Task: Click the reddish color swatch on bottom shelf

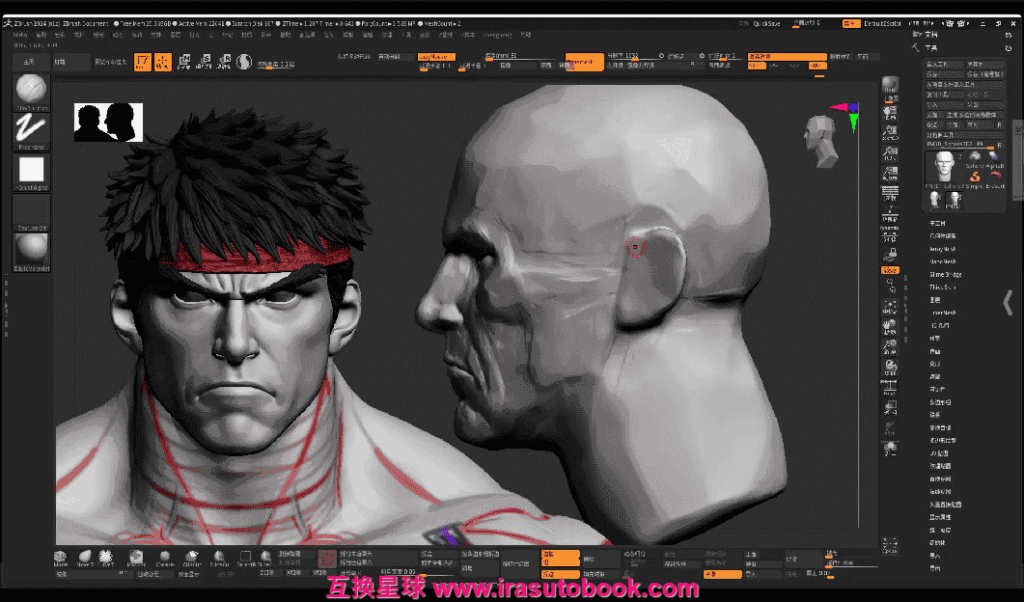Action: (x=327, y=558)
